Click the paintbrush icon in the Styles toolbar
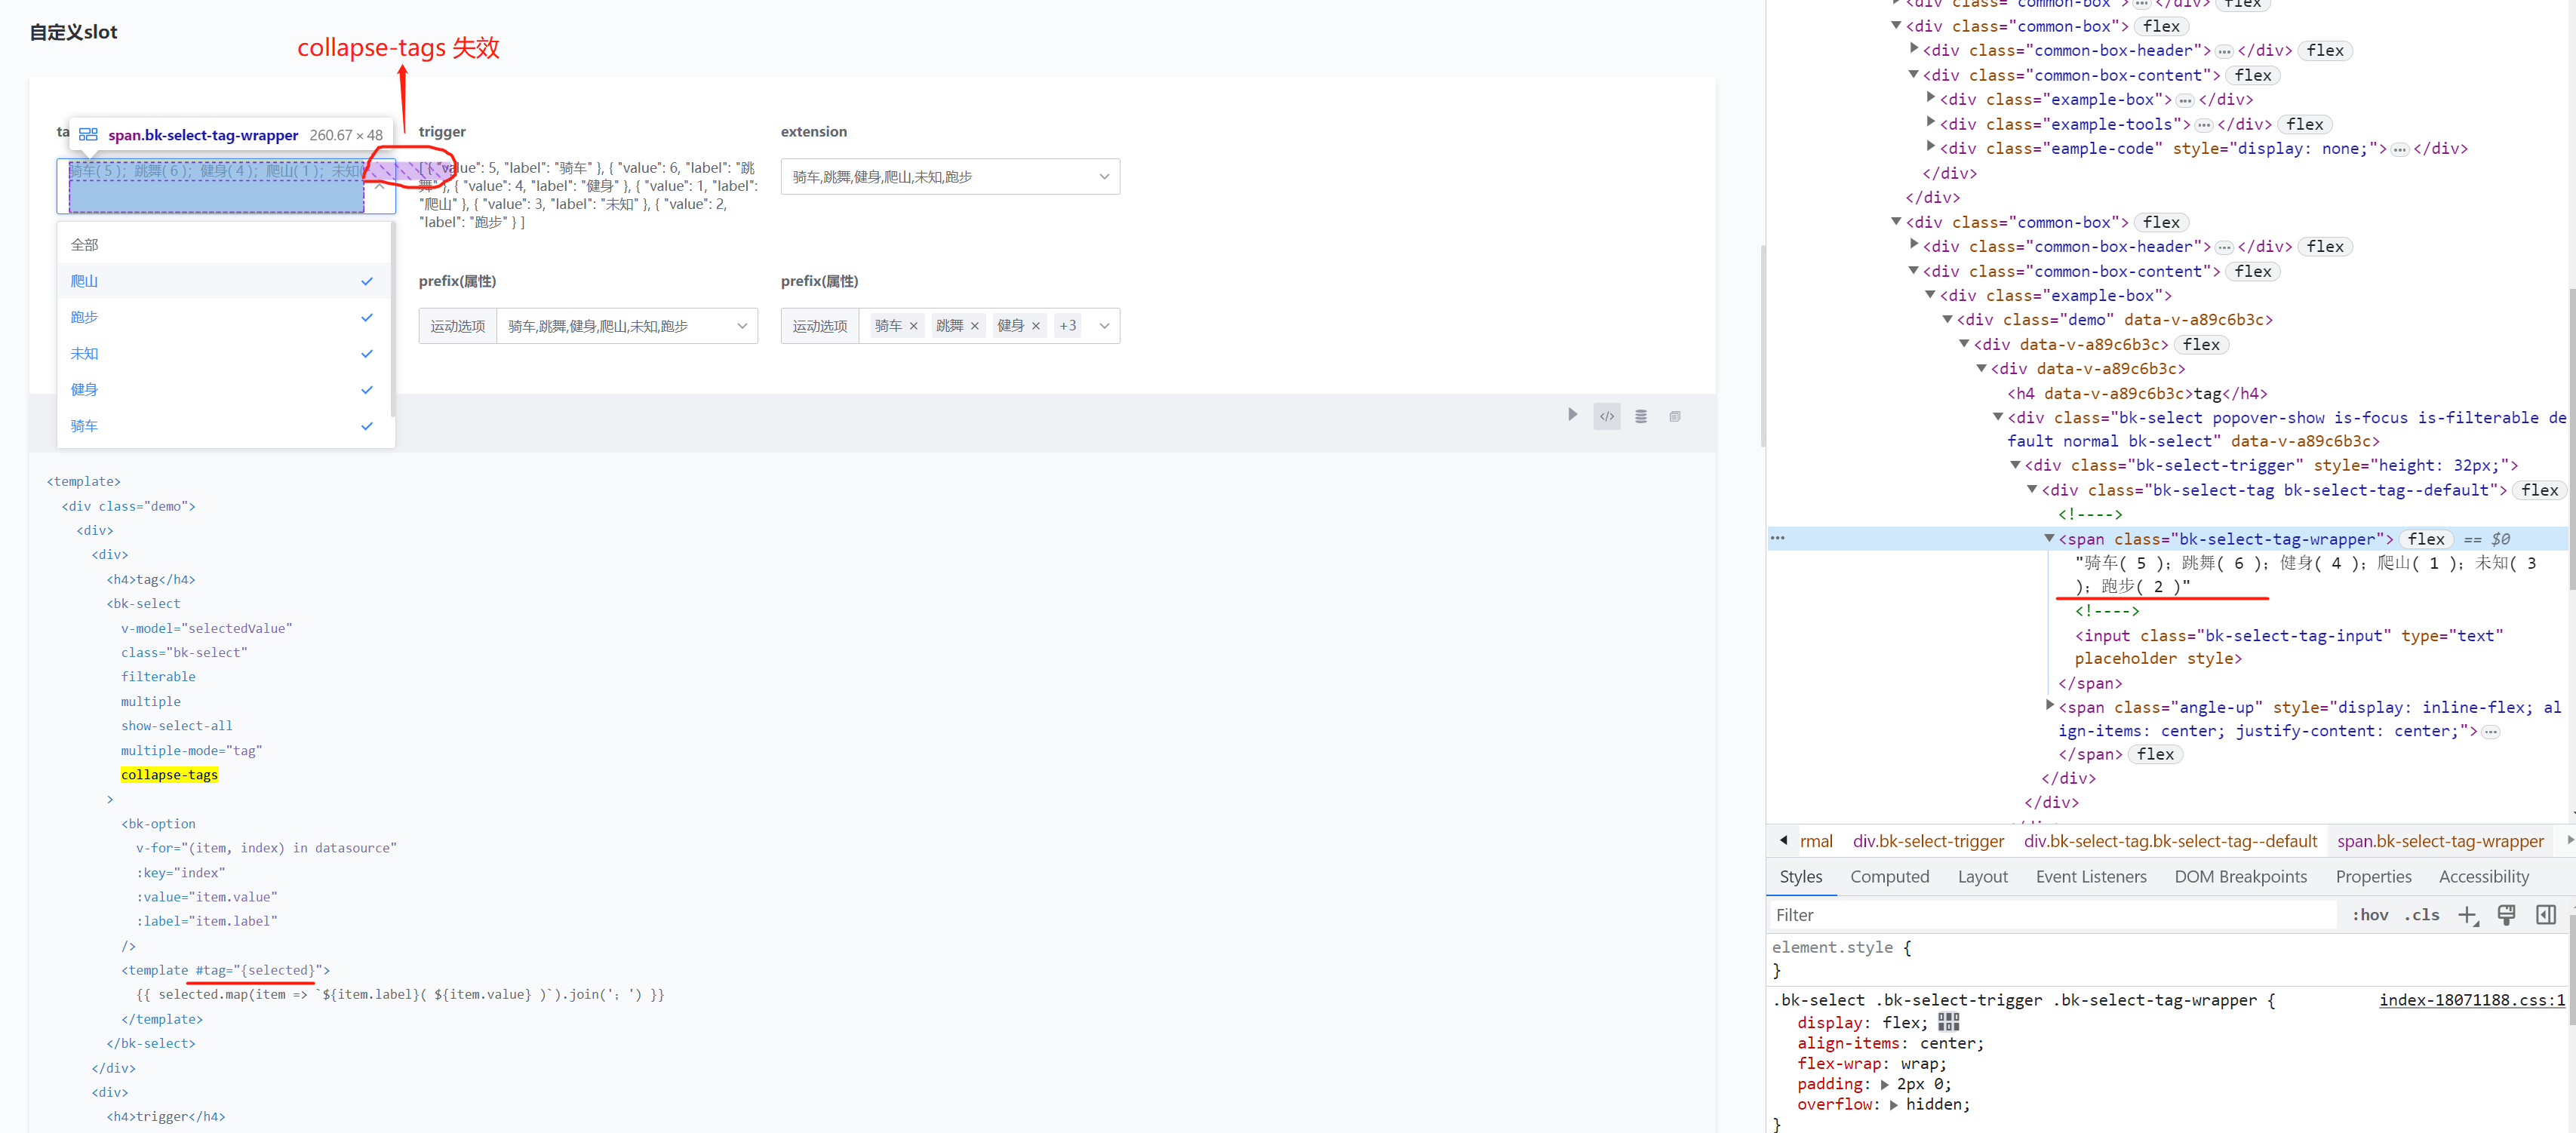Image resolution: width=2576 pixels, height=1133 pixels. 2507,914
